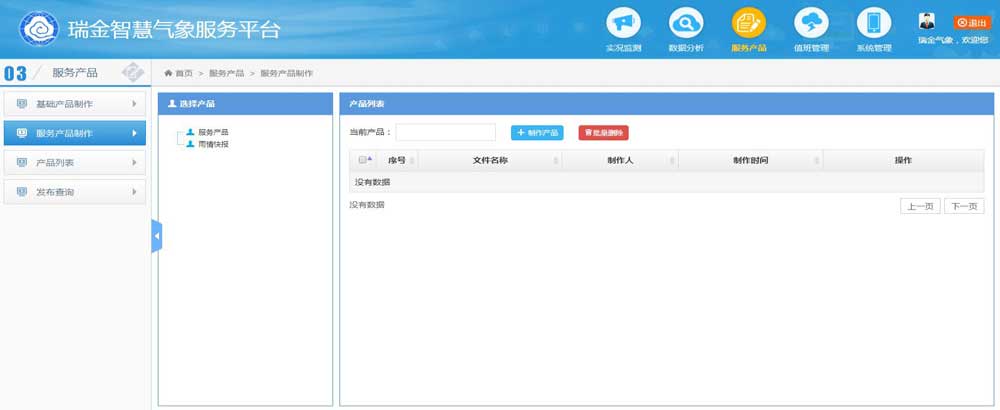Select 服务产品制作 in the sidebar menu
Screen dimensions: 1000x410
[75, 133]
